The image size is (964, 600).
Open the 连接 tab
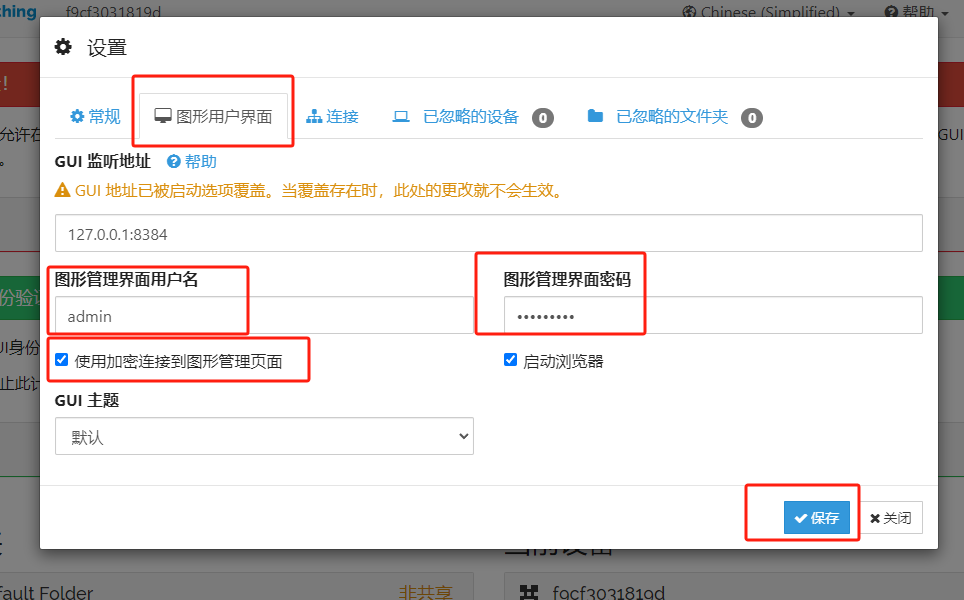[333, 117]
